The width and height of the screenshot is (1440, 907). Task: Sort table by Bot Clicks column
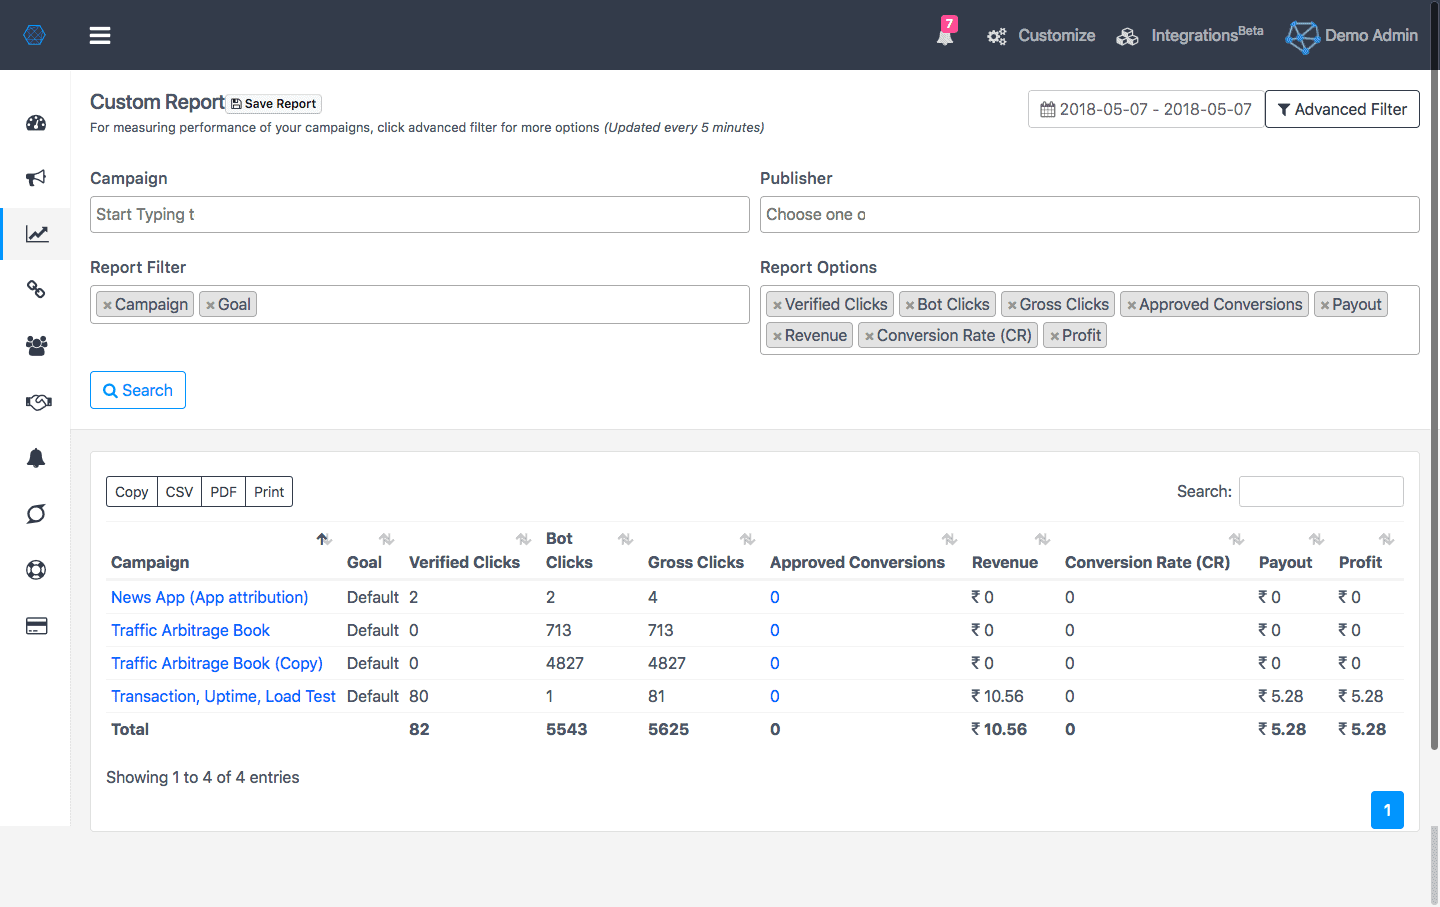click(591, 551)
